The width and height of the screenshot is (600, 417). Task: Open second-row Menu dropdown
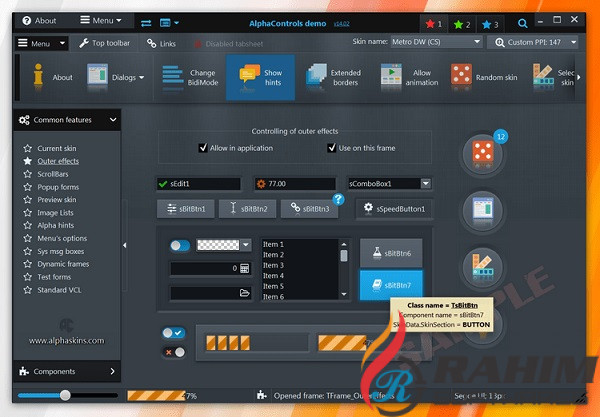point(42,43)
